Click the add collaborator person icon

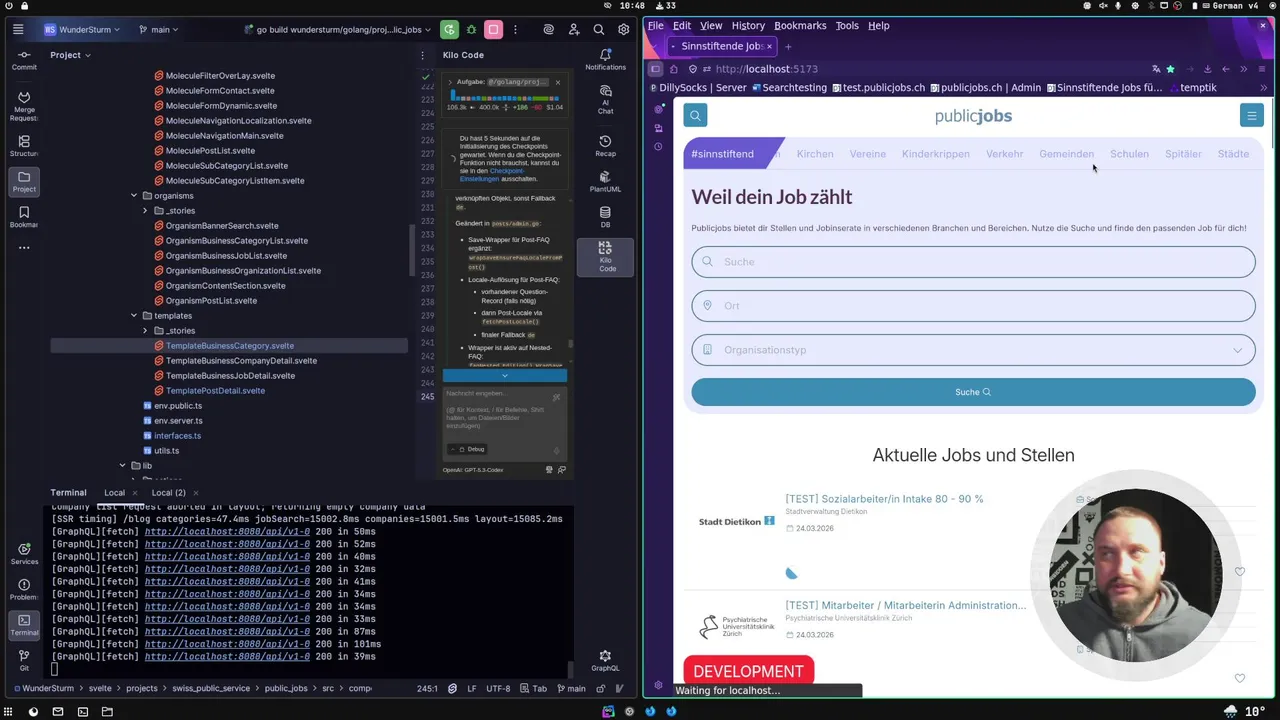pos(573,30)
